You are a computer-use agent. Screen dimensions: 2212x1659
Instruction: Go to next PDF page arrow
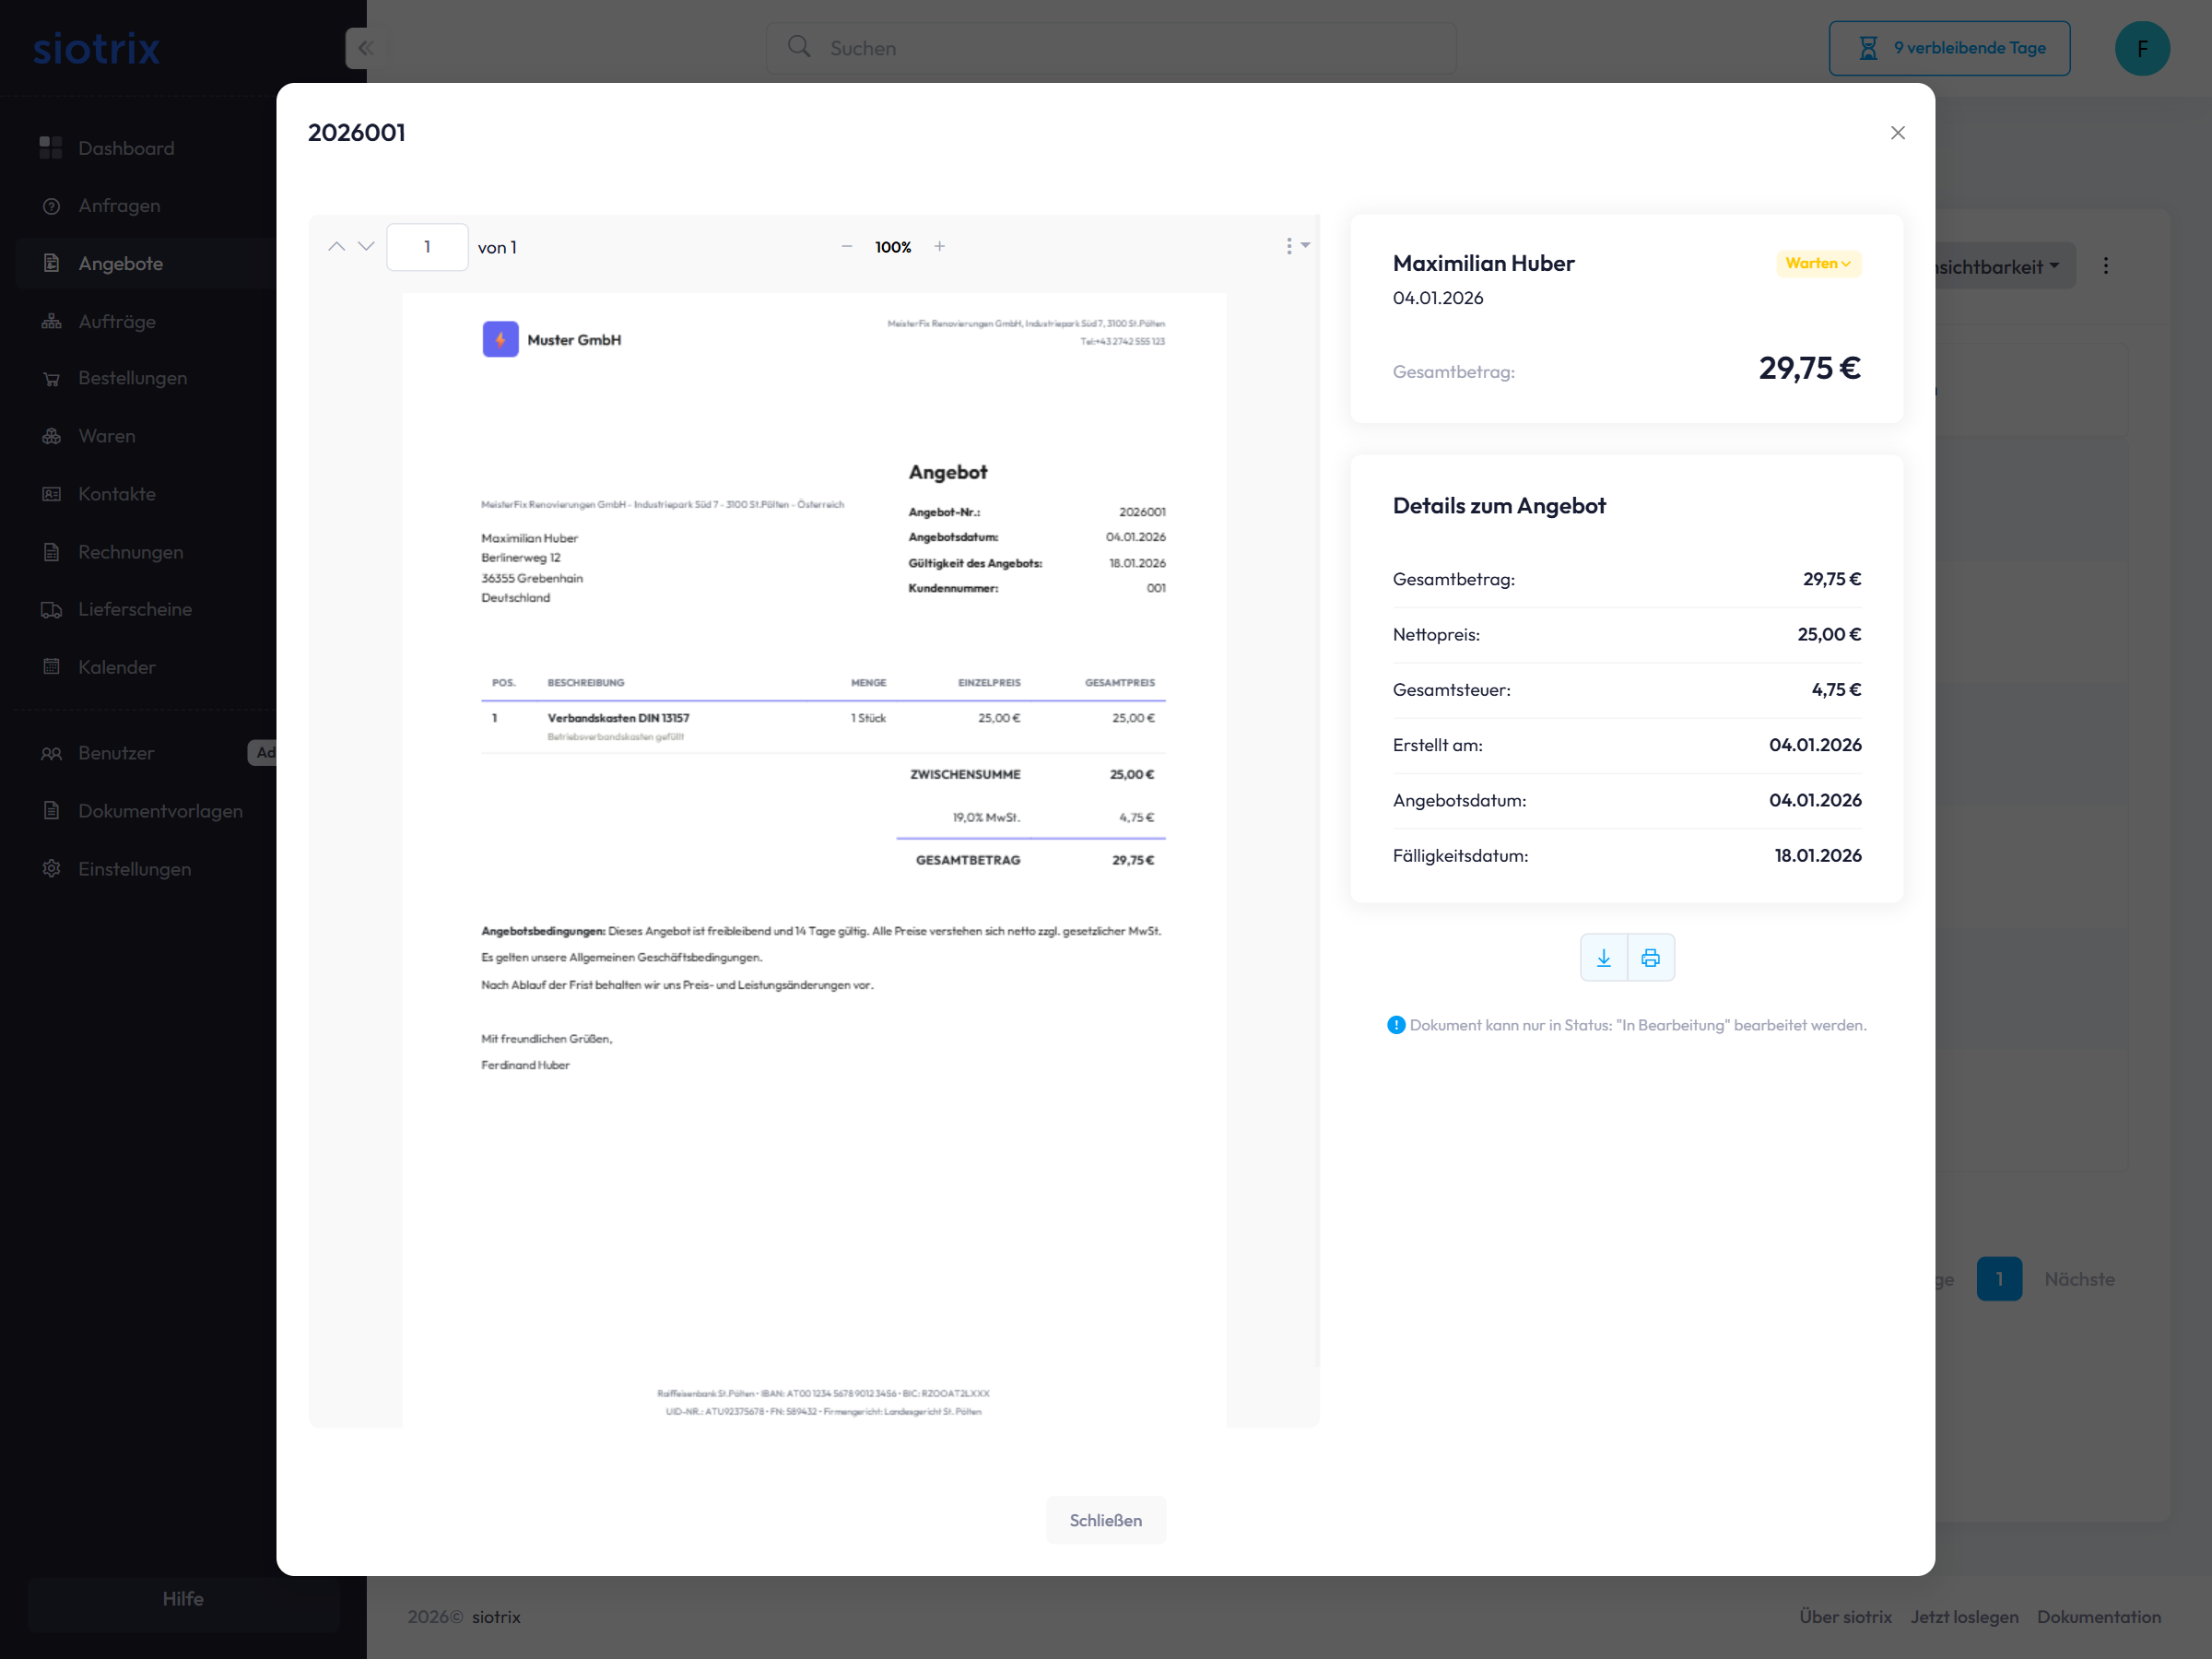(x=366, y=246)
